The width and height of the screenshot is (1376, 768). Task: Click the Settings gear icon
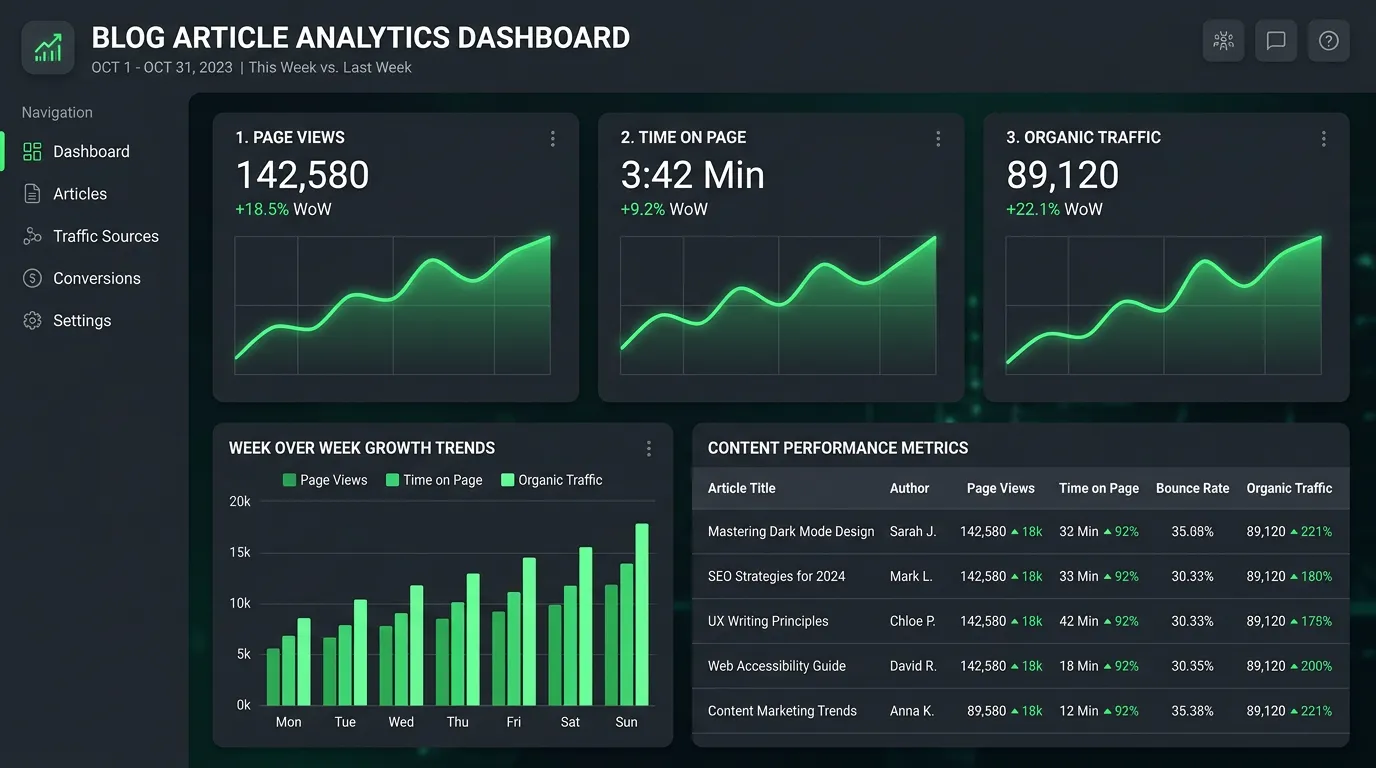click(x=32, y=320)
